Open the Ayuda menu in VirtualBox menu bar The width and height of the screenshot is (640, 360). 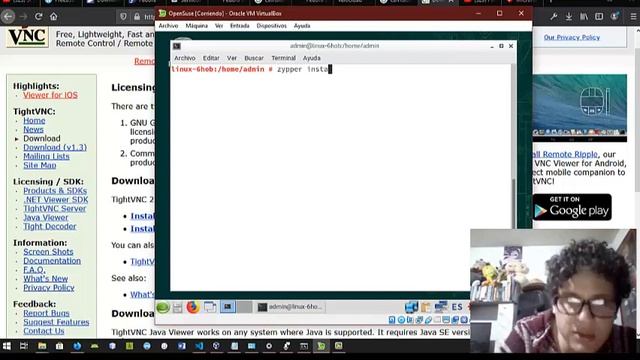click(x=302, y=26)
